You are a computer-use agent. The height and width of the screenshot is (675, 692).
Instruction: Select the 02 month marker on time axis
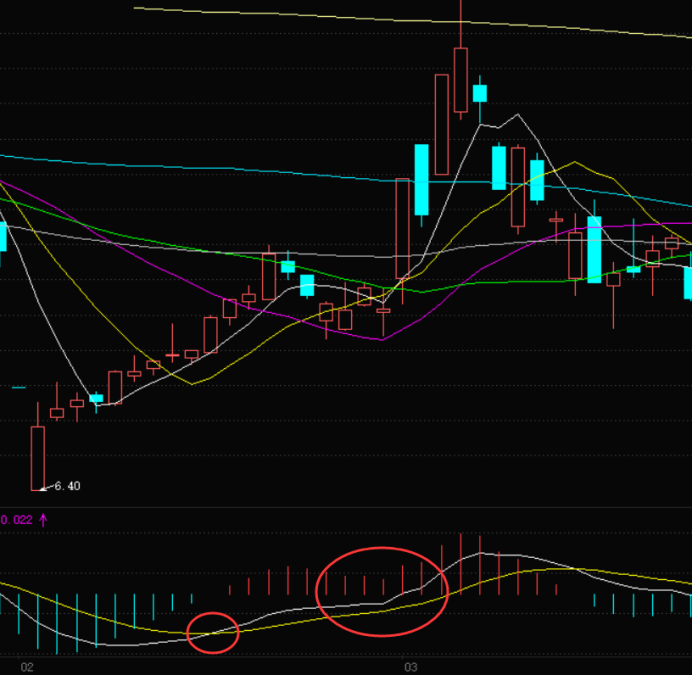[27, 667]
